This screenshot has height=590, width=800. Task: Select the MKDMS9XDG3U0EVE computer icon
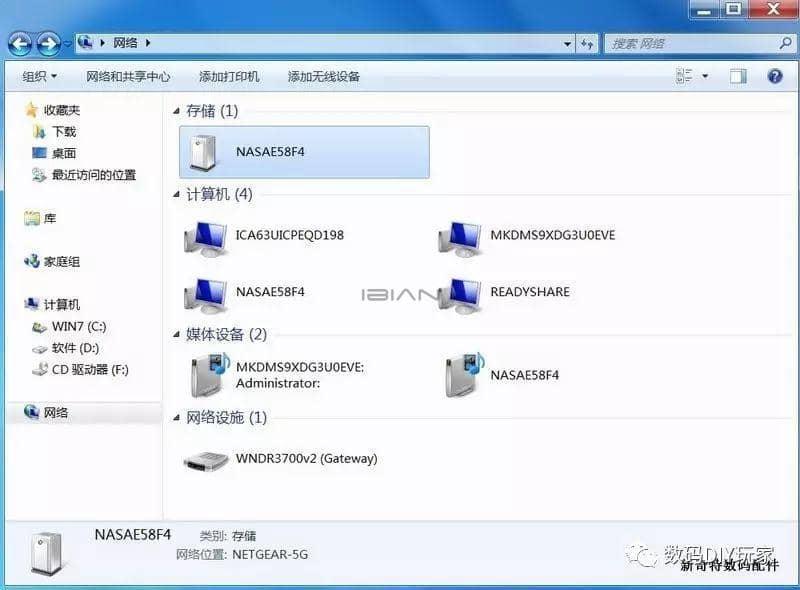click(x=460, y=237)
